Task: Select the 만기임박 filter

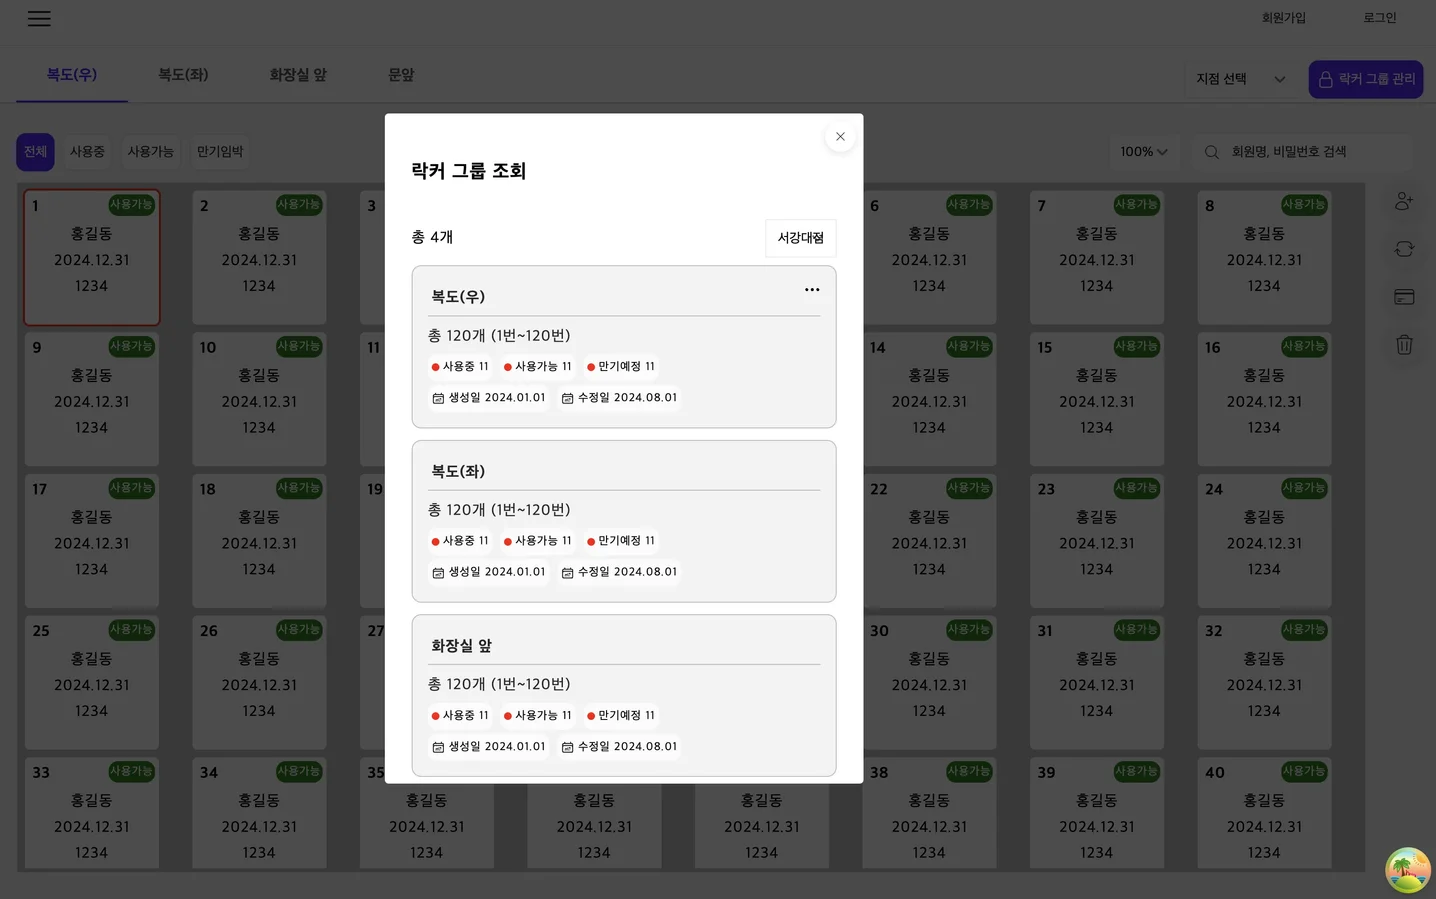Action: [x=220, y=152]
